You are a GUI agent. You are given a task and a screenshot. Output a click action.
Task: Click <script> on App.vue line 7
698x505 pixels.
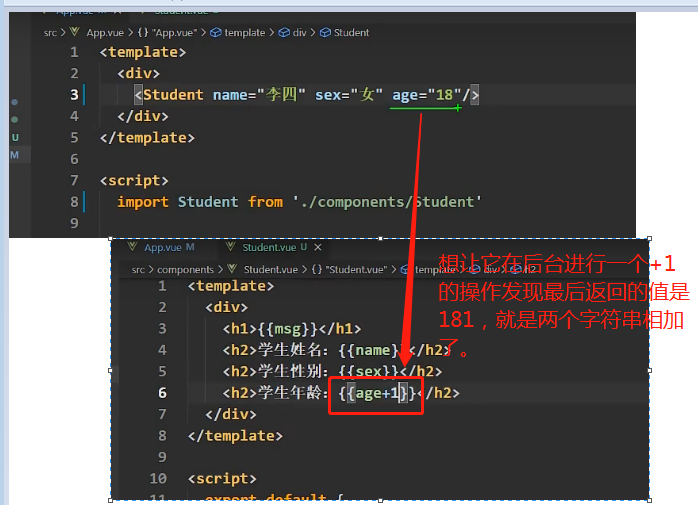coord(134,180)
